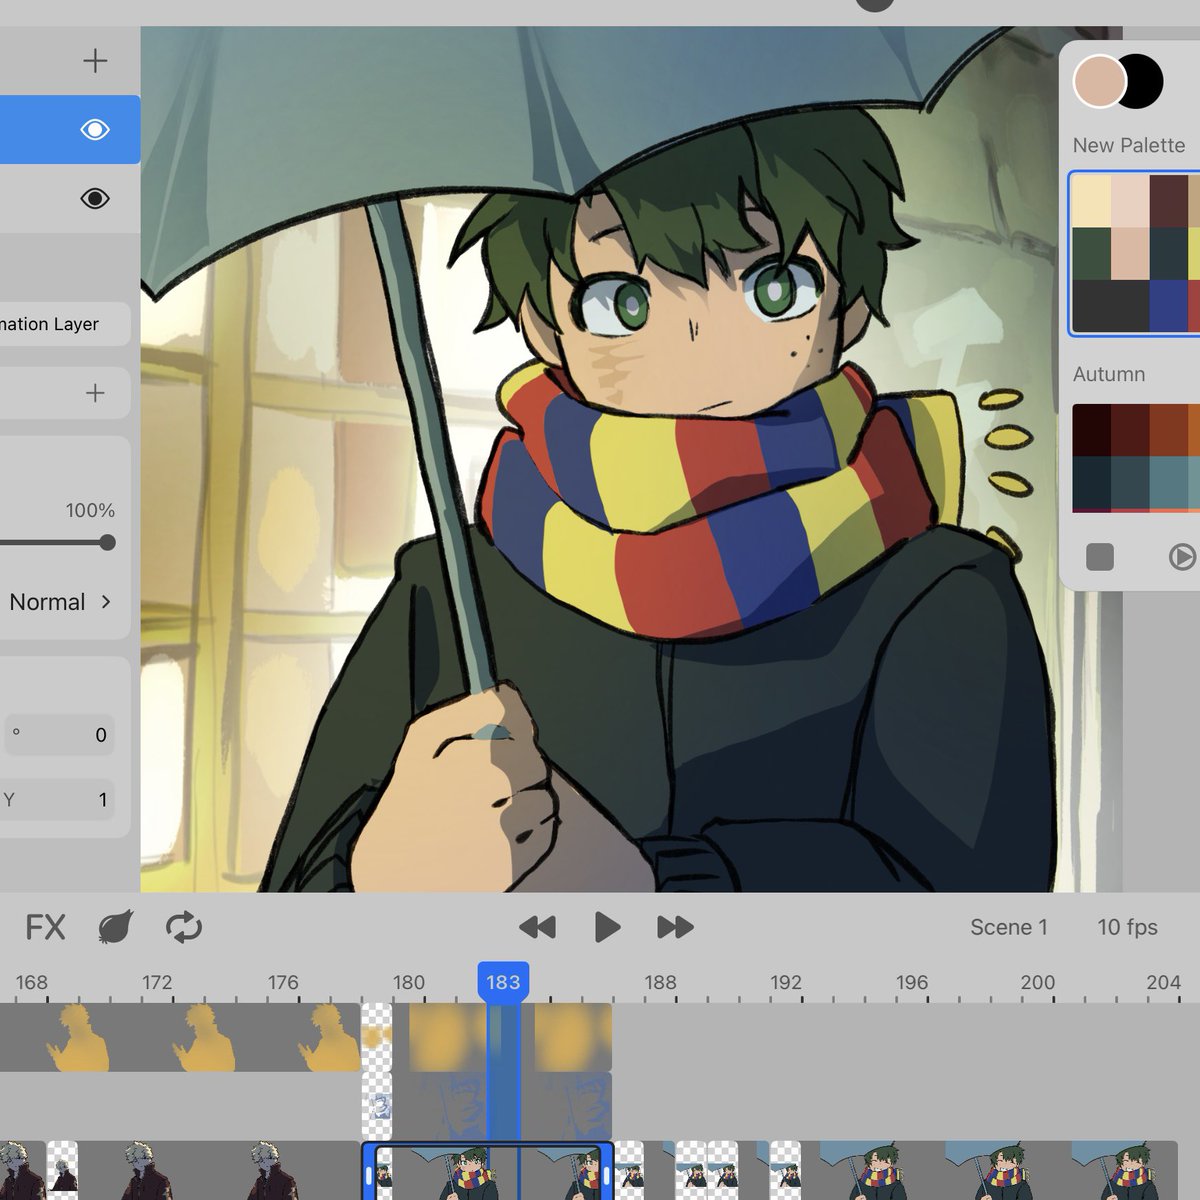
Task: Click the Y scale field showing 1
Action: point(60,800)
